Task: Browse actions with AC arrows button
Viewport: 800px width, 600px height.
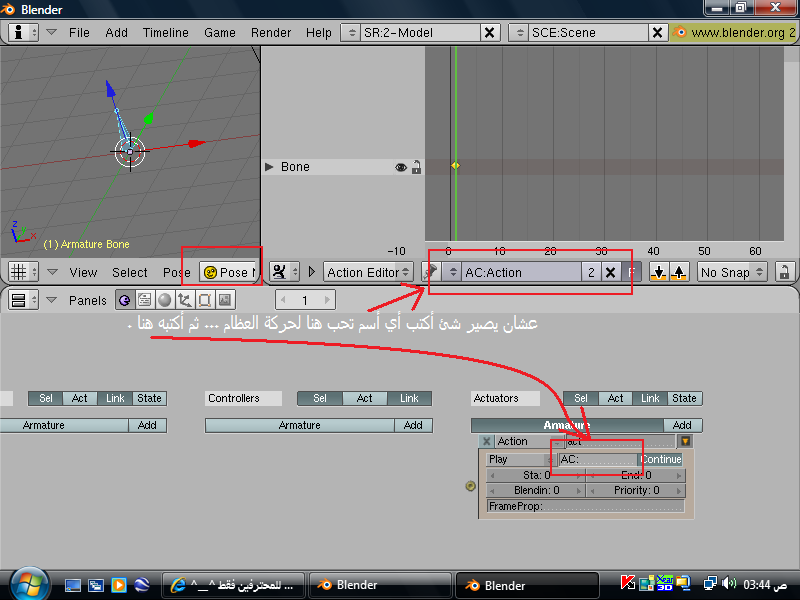Action: (453, 272)
